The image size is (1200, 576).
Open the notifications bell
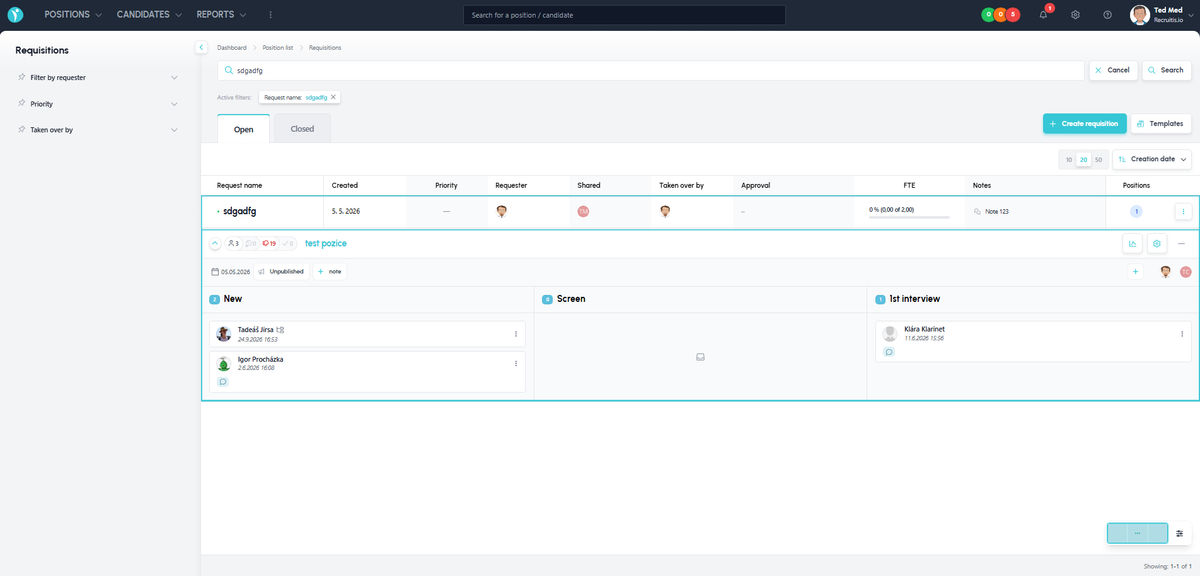coord(1043,15)
